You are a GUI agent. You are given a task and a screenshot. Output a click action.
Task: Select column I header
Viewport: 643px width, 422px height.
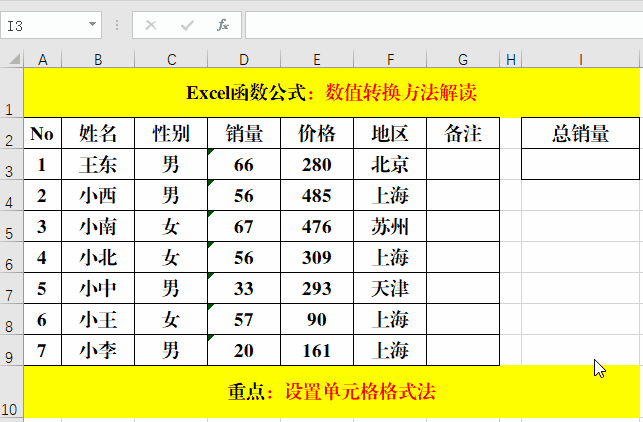coord(581,59)
